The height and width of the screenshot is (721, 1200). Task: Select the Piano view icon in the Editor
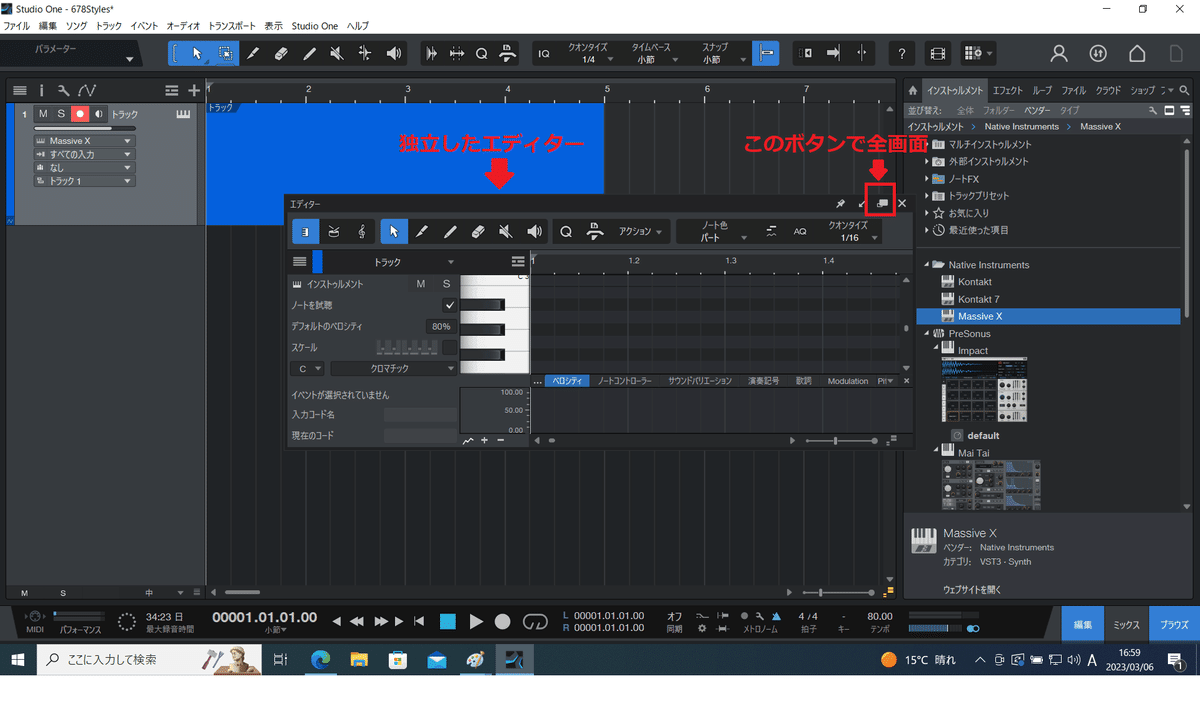click(306, 231)
